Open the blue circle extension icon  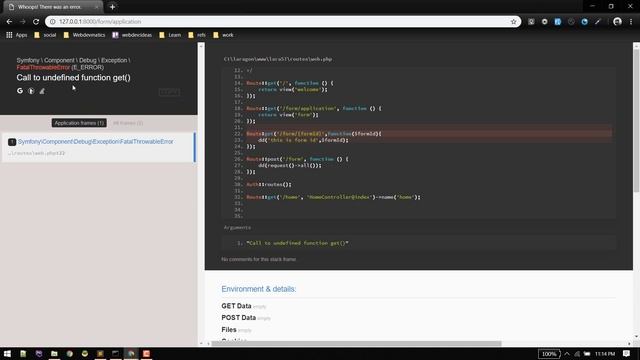pyautogui.click(x=584, y=22)
